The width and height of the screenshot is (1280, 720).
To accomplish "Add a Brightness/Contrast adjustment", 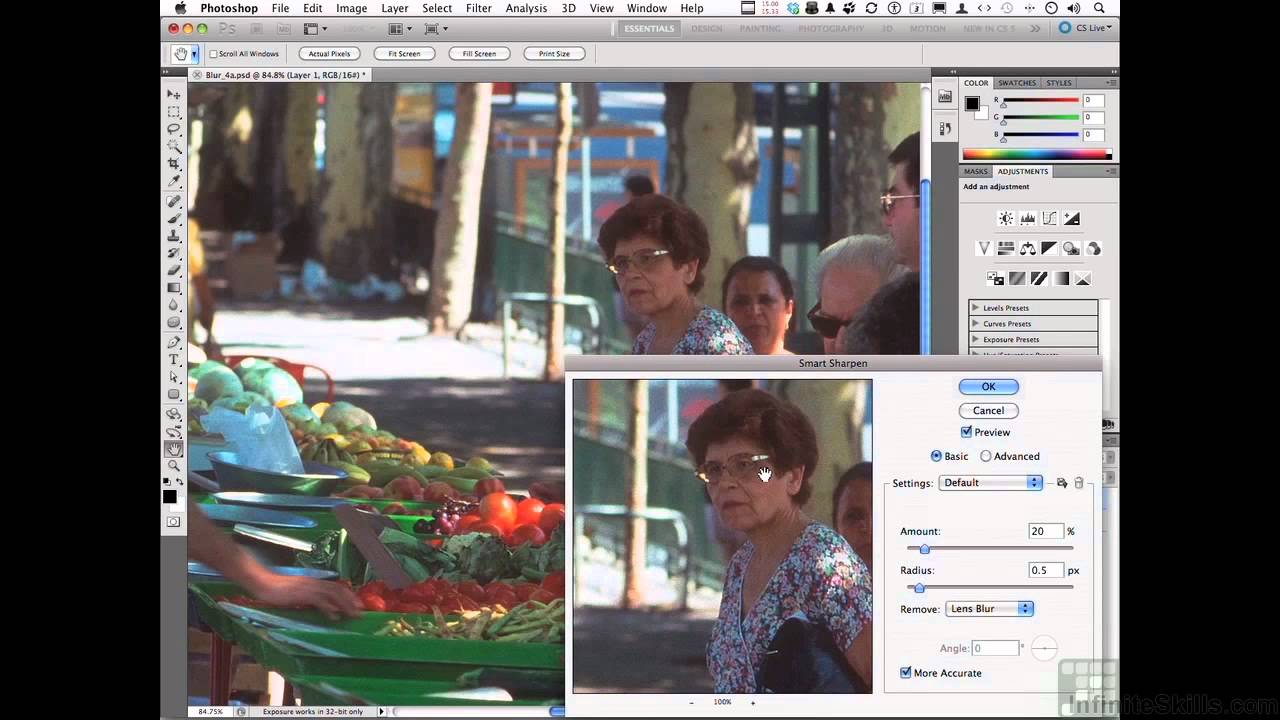I will (1006, 219).
